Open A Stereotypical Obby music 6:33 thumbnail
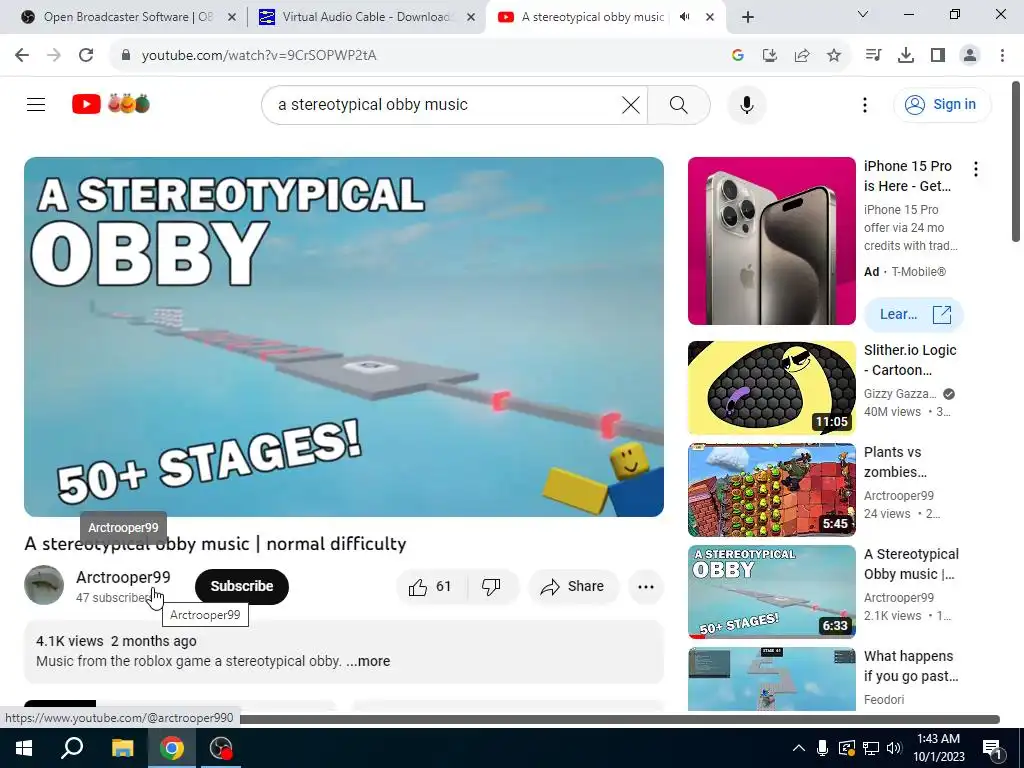Viewport: 1024px width, 768px height. point(771,591)
